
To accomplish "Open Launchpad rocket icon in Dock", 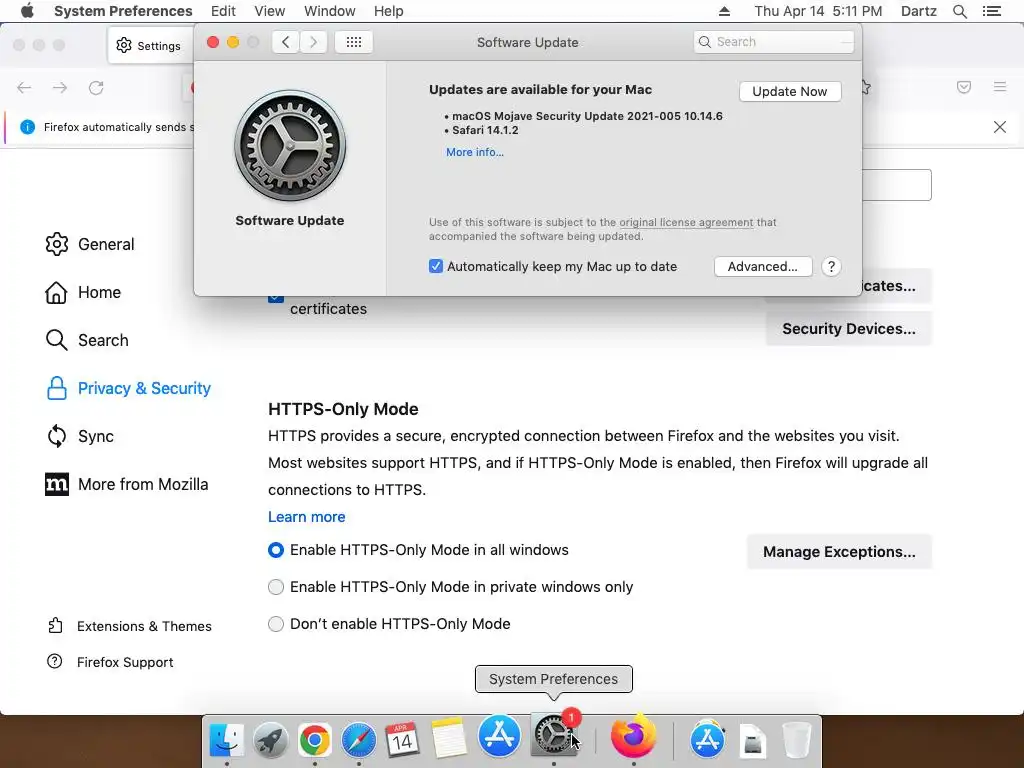I will tap(270, 739).
